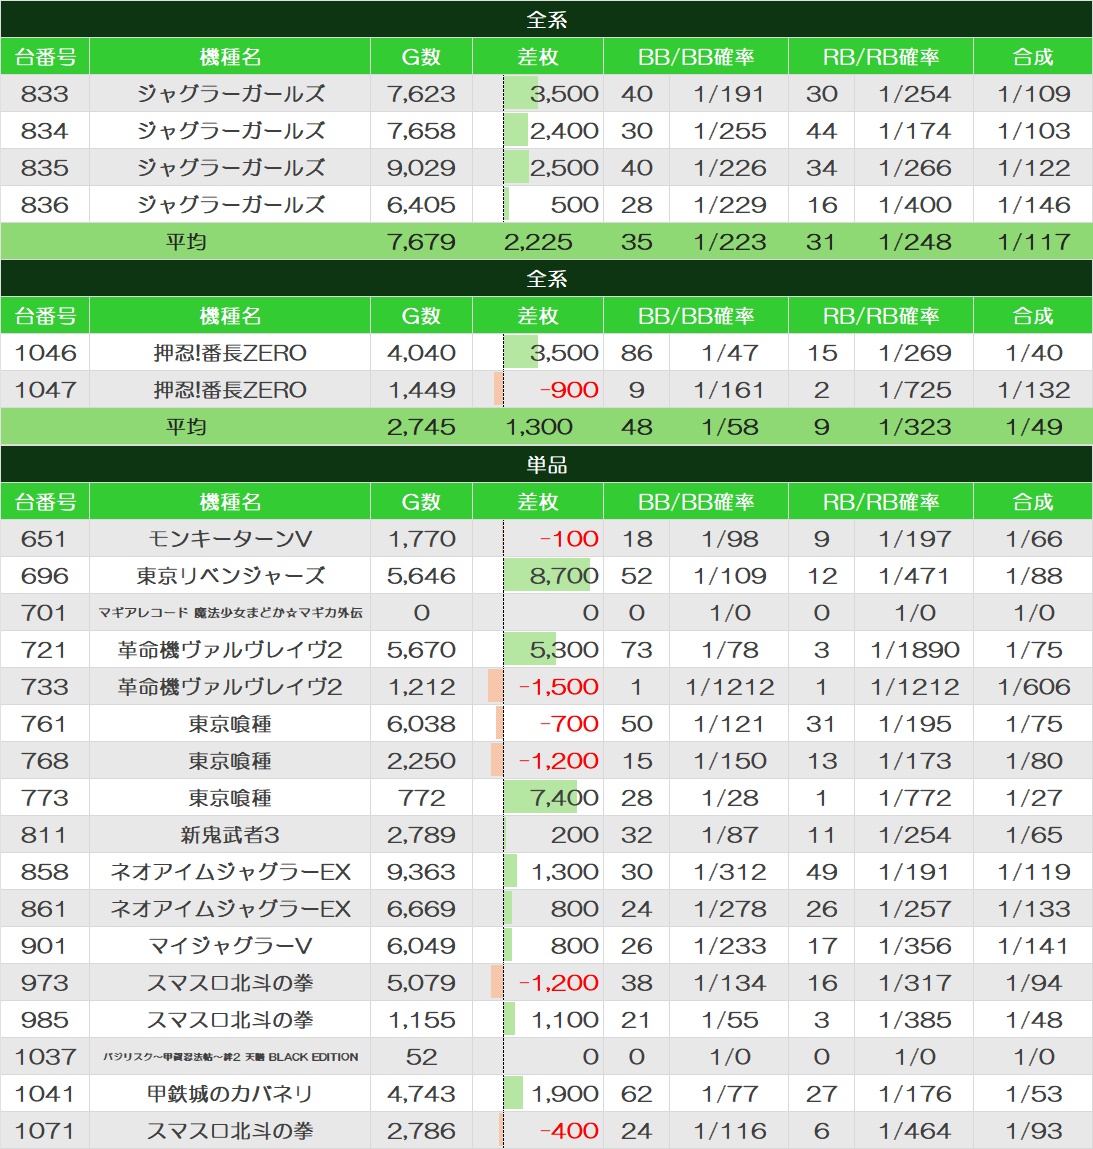Click the -900 difference value
Screen dimensions: 1093x1149
pyautogui.click(x=569, y=390)
